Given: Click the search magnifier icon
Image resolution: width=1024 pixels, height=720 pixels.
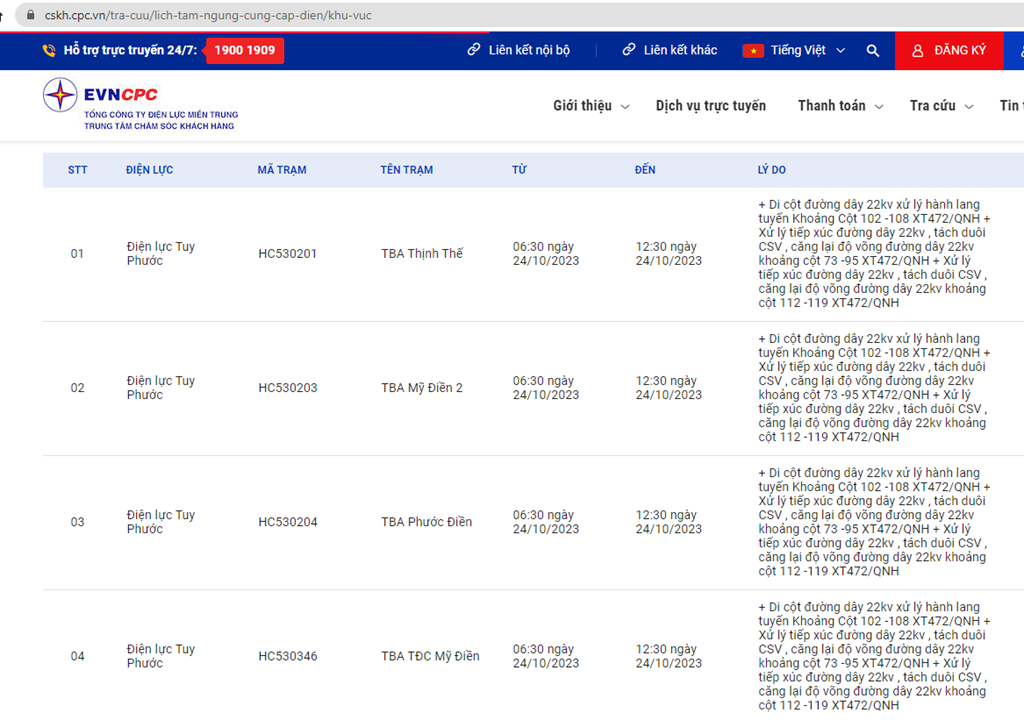Looking at the screenshot, I should click(872, 50).
